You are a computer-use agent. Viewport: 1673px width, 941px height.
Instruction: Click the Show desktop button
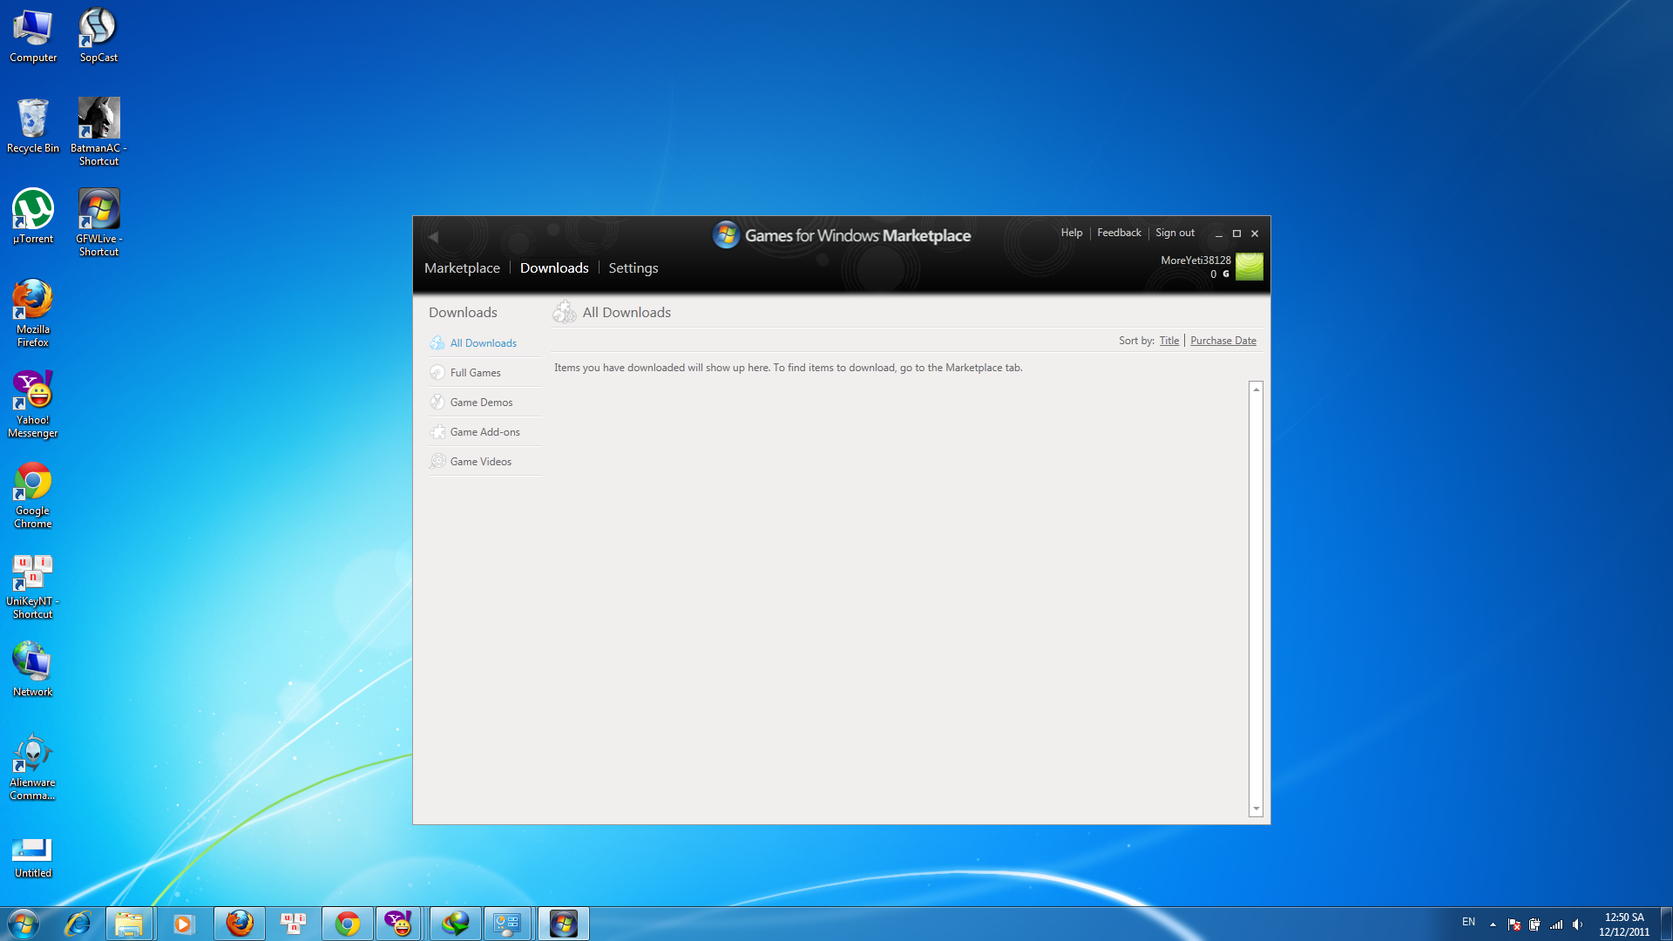(1666, 924)
